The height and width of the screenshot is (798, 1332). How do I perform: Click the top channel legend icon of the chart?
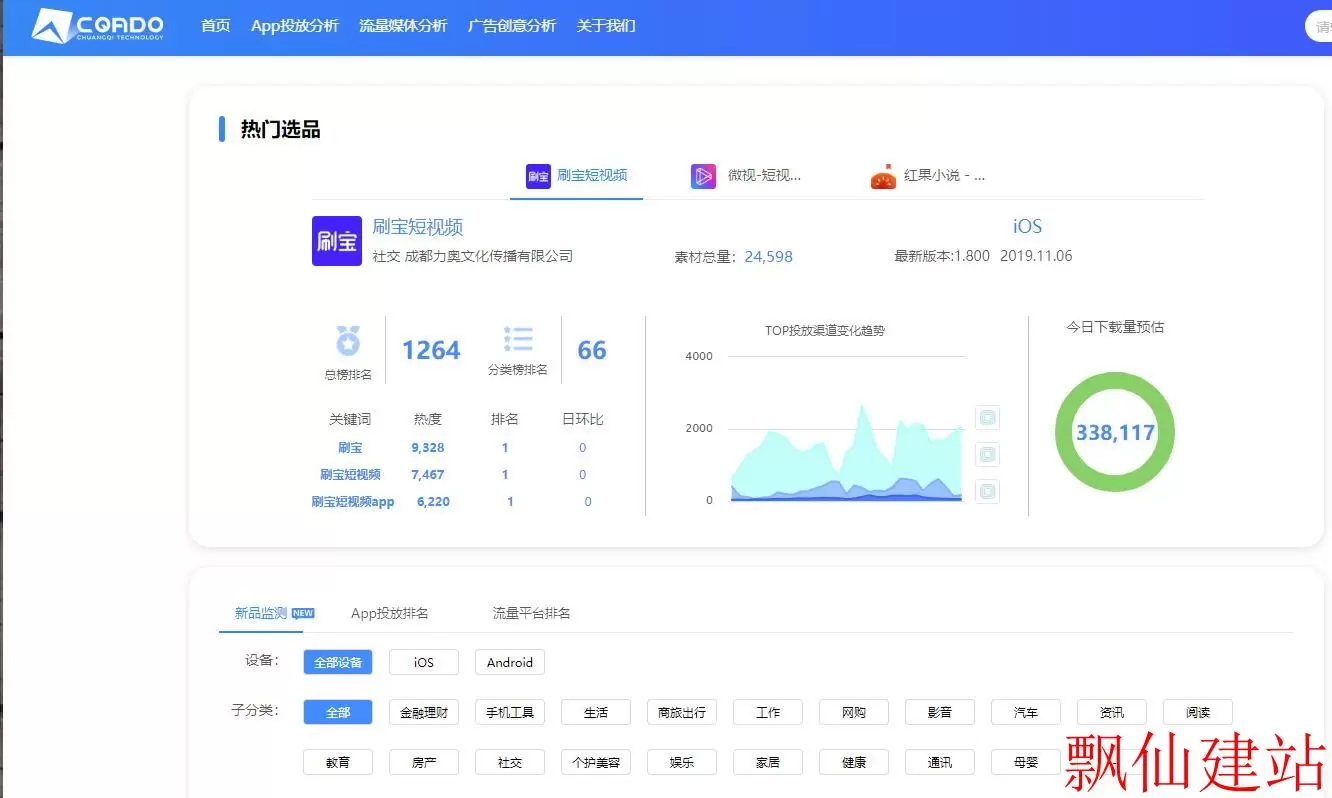click(x=987, y=418)
